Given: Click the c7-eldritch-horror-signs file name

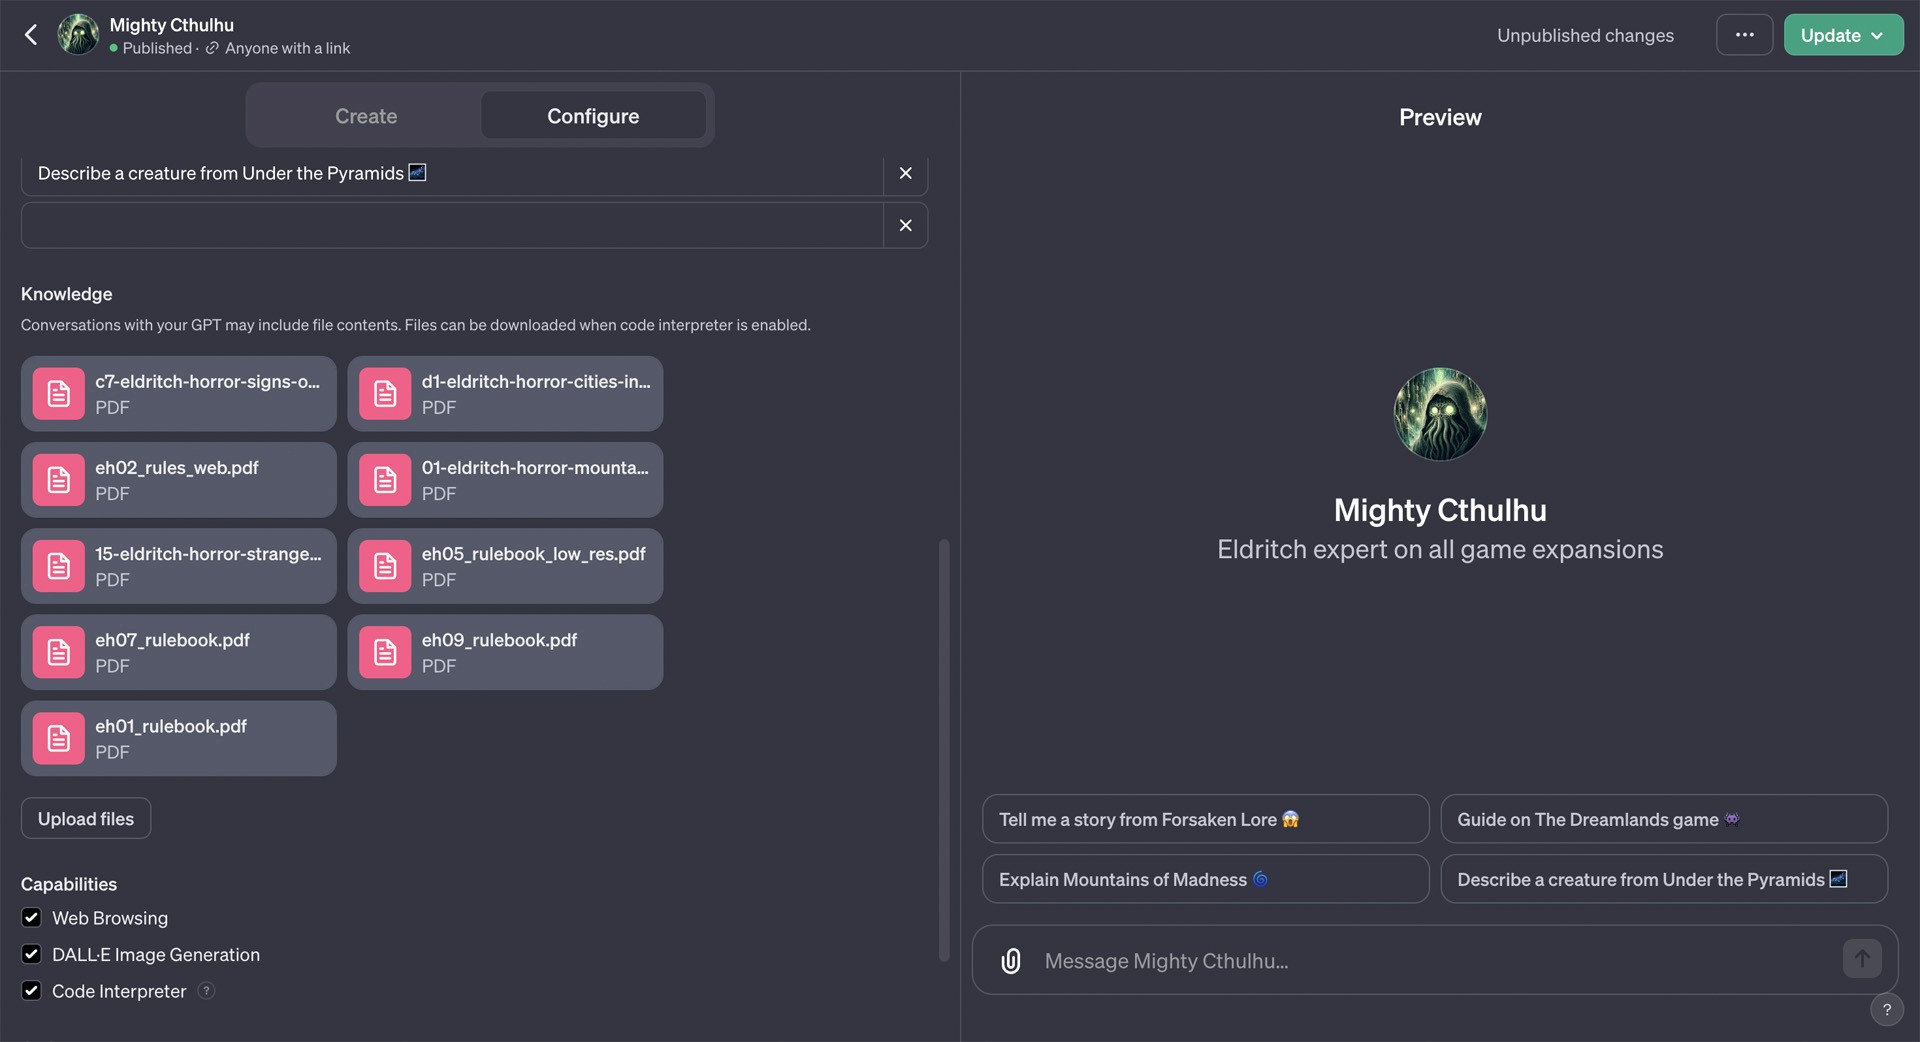Looking at the screenshot, I should (x=208, y=382).
